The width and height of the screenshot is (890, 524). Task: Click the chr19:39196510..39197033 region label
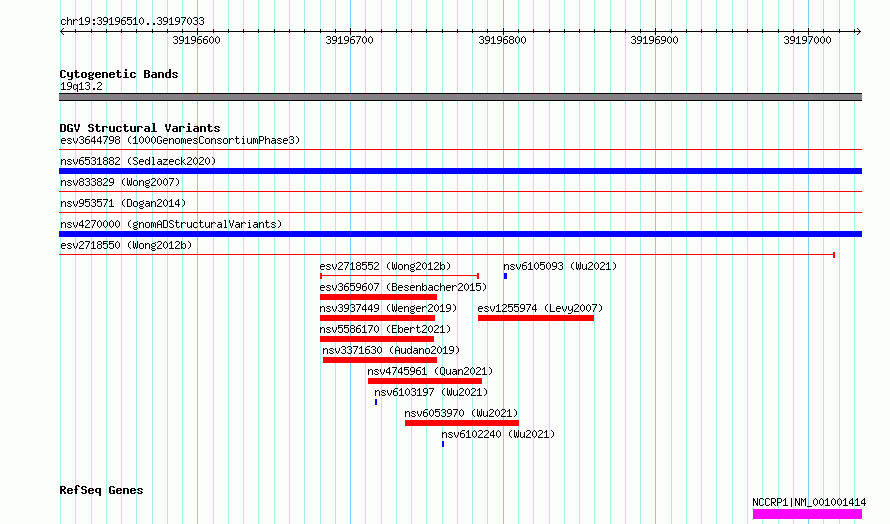coord(132,22)
